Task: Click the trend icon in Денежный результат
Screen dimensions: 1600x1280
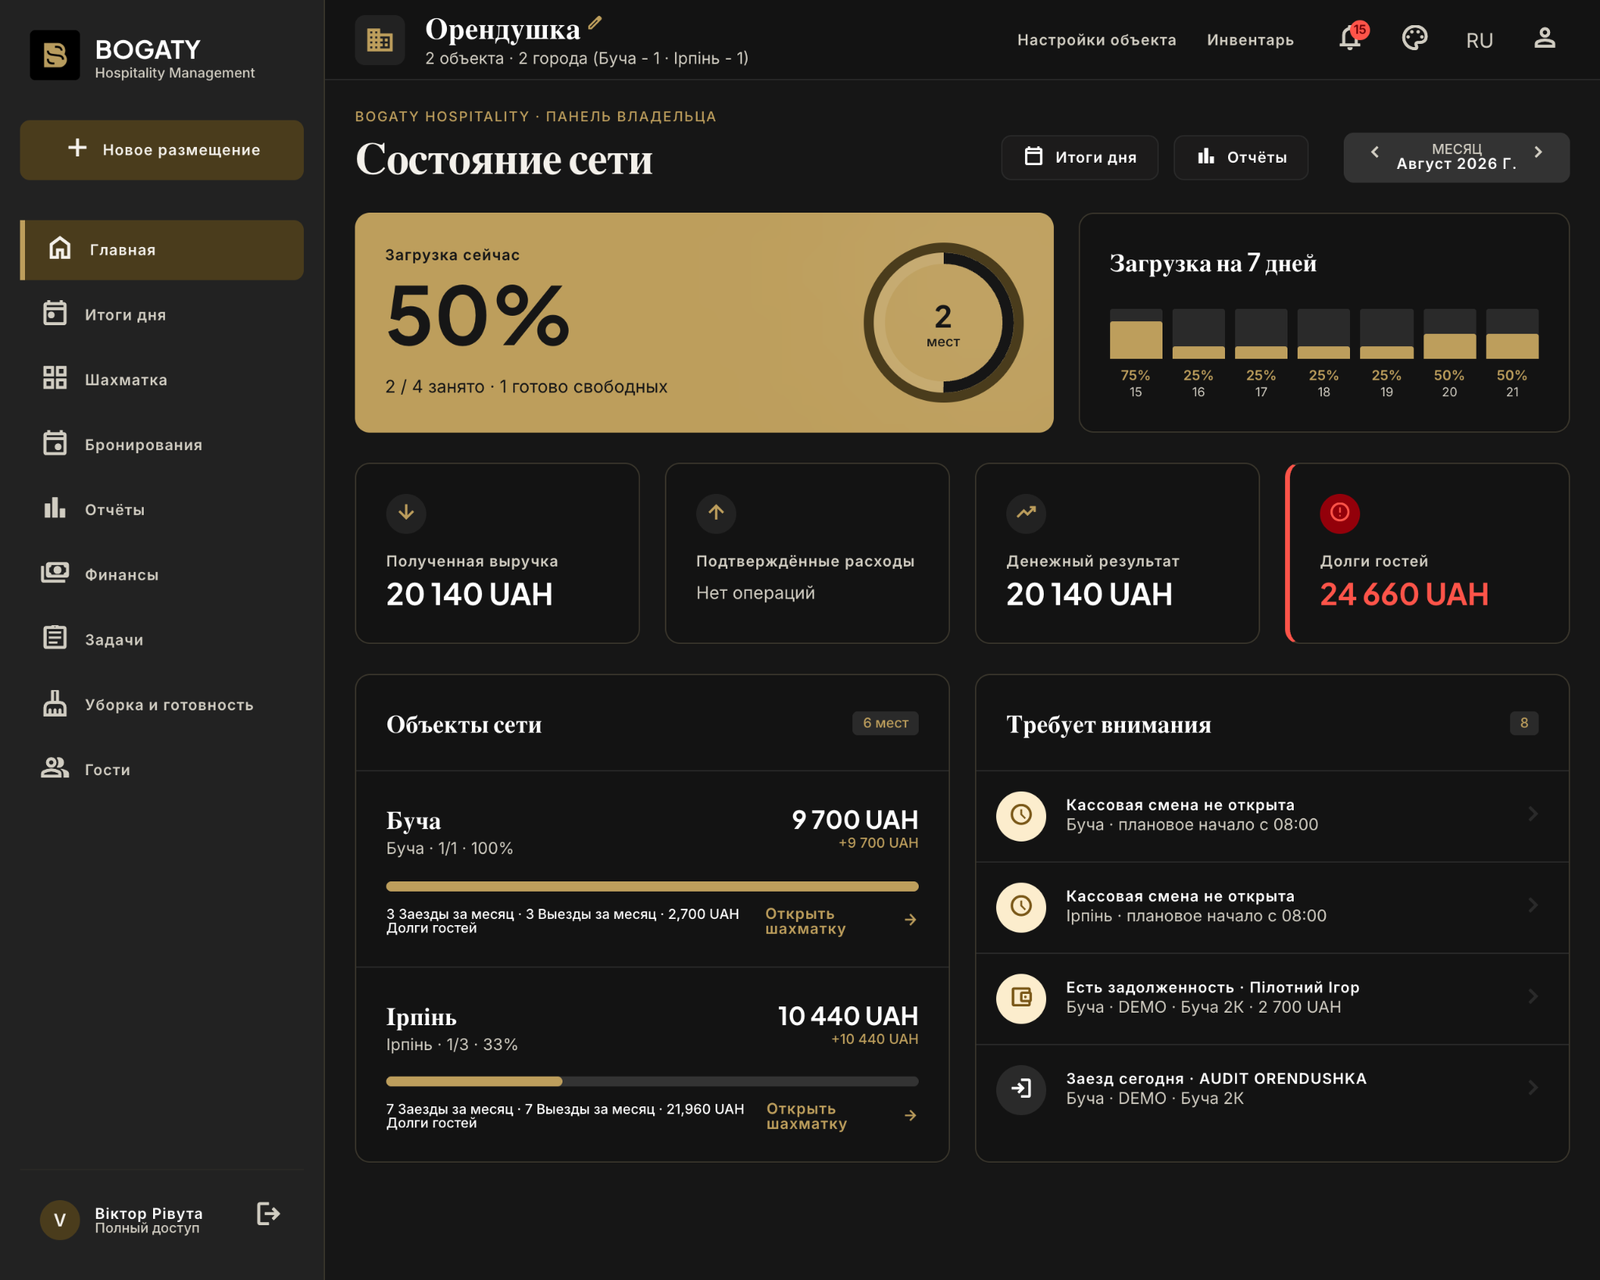Action: 1026,513
